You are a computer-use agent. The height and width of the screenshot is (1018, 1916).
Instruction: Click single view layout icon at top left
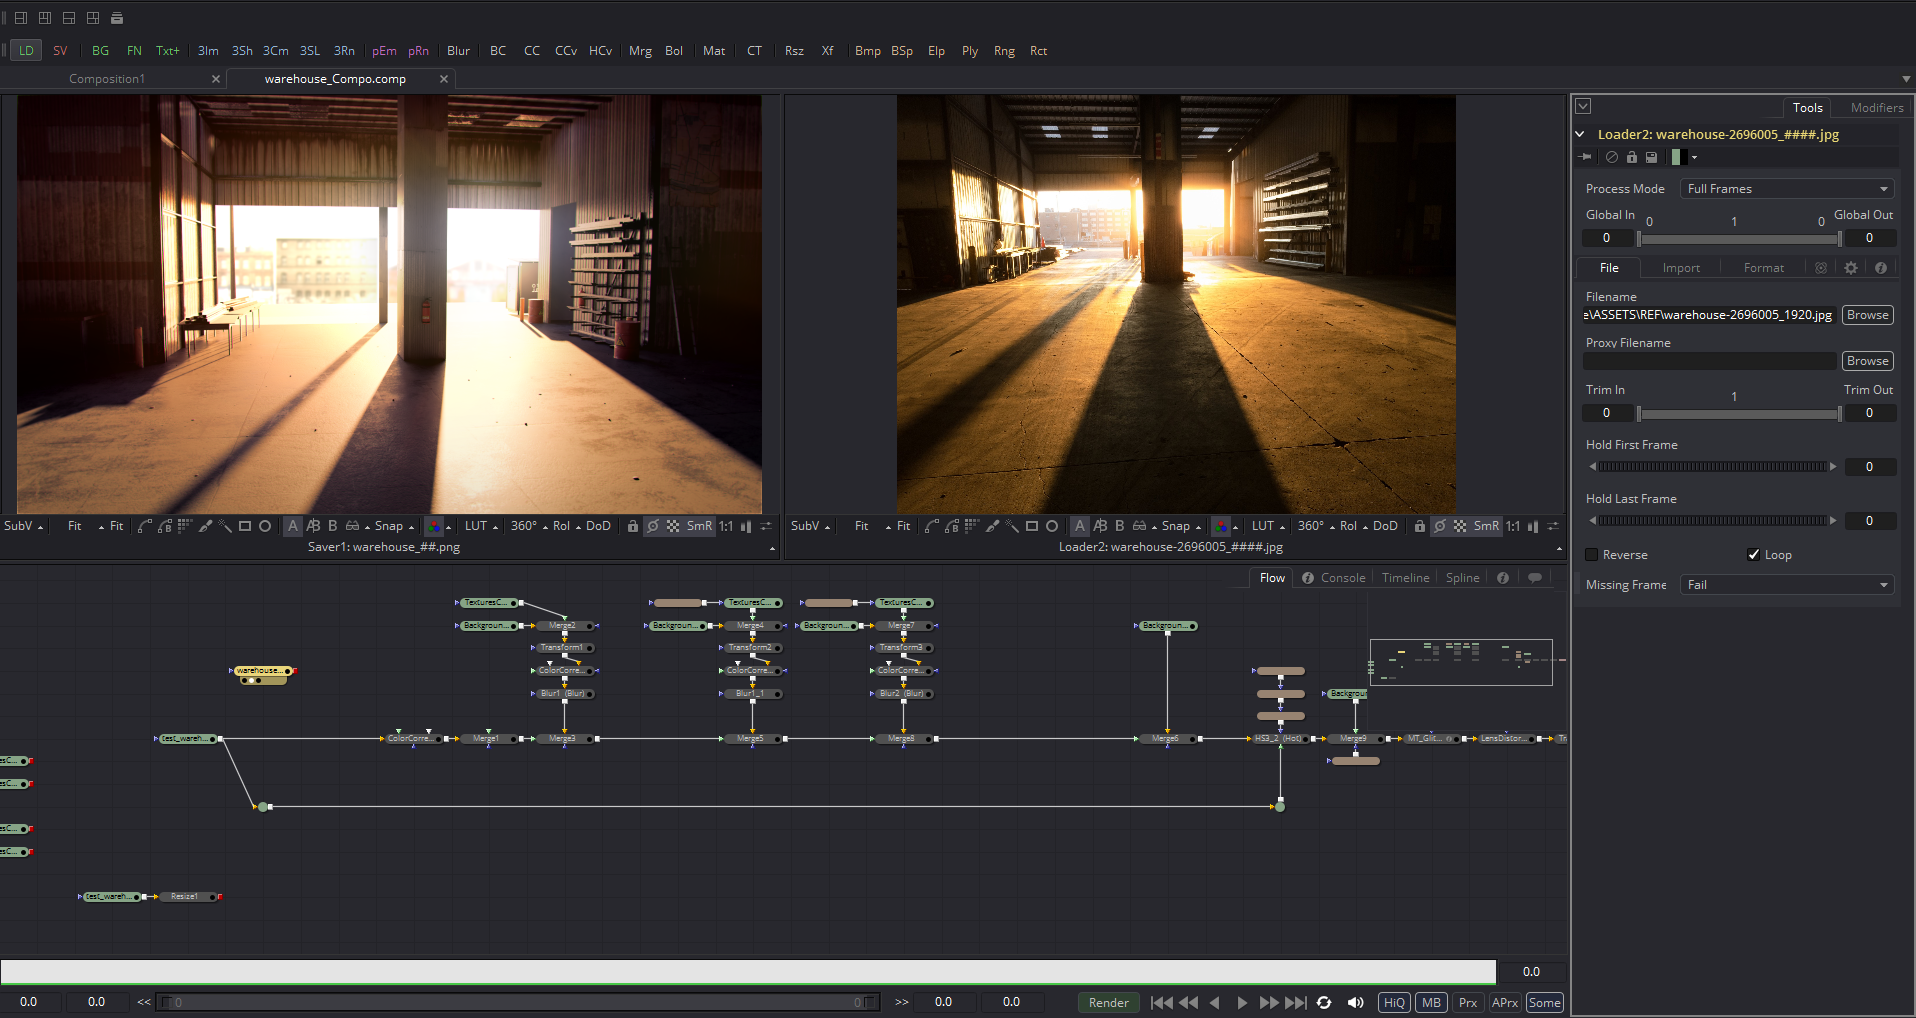point(21,18)
